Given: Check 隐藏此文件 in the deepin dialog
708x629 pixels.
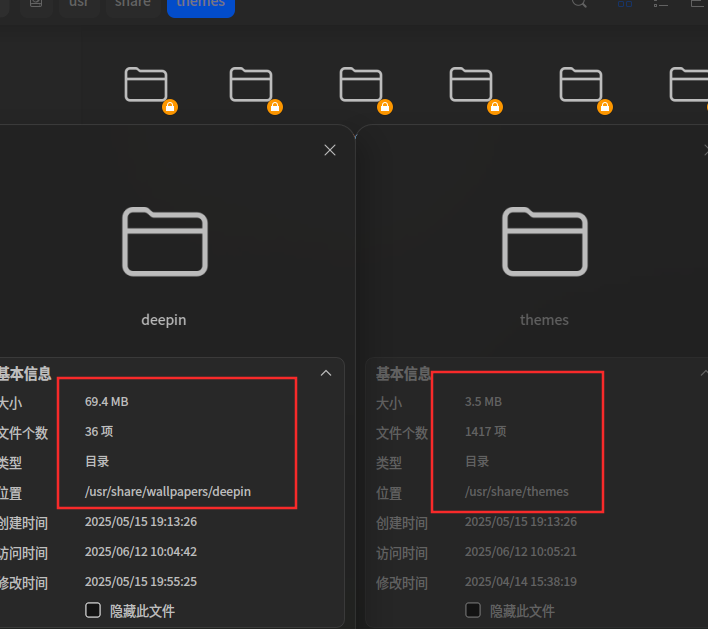Looking at the screenshot, I should (93, 610).
